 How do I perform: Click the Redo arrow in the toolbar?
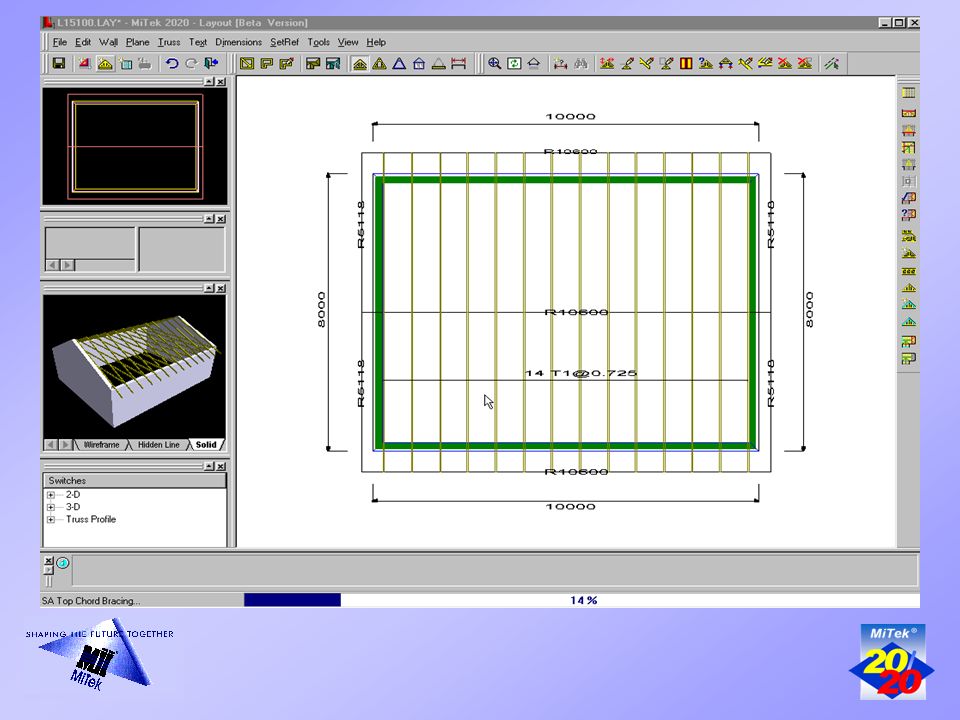click(191, 64)
